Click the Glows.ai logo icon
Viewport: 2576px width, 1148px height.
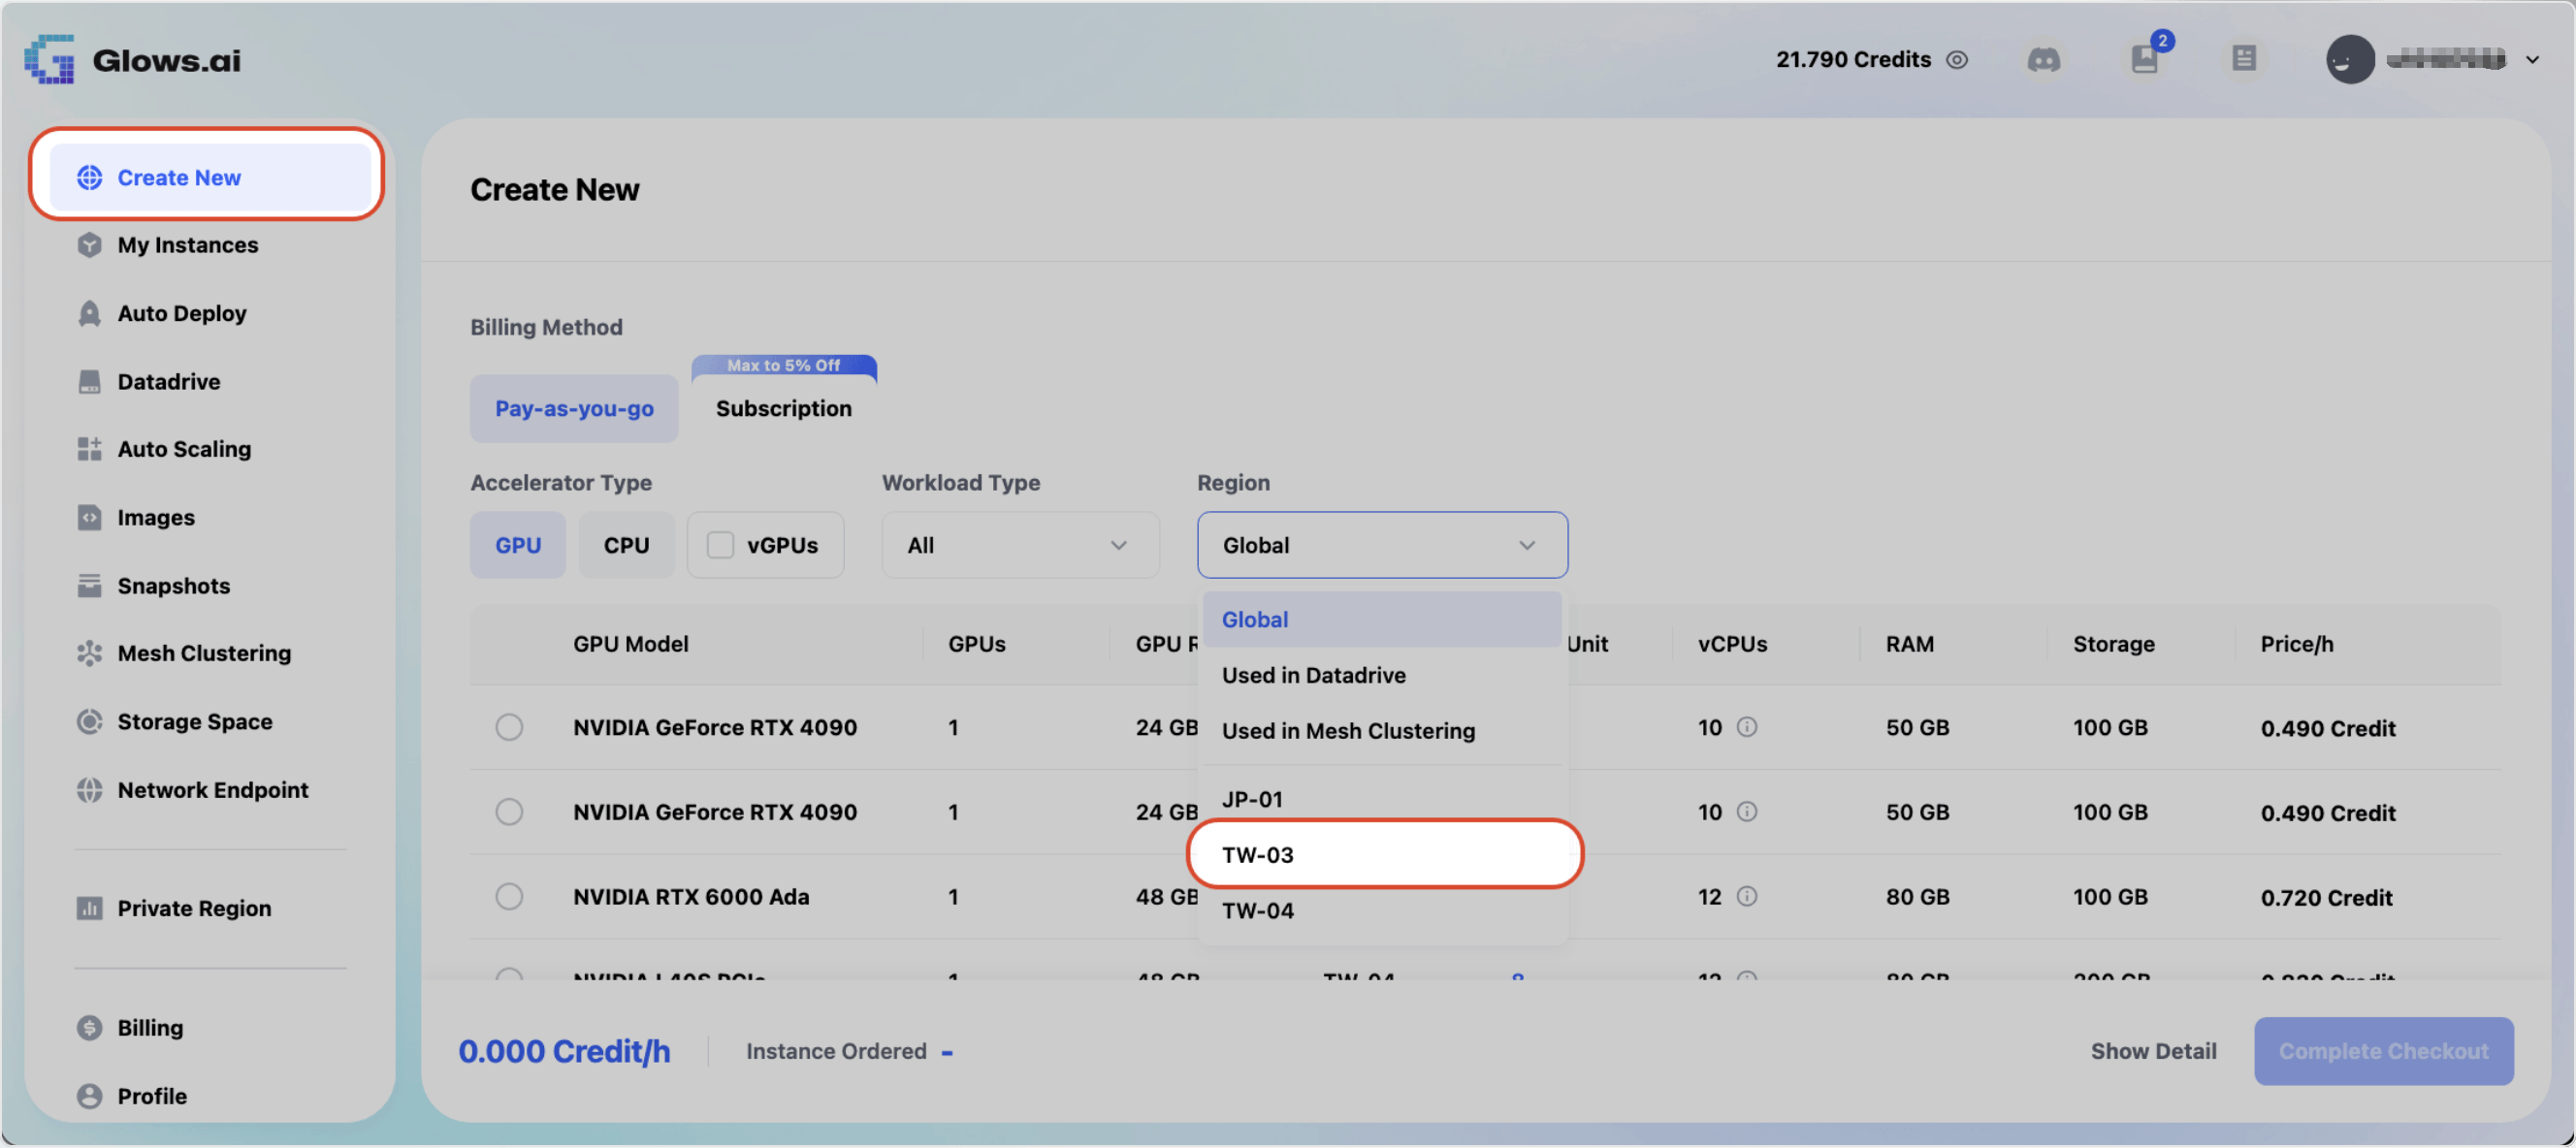50,59
